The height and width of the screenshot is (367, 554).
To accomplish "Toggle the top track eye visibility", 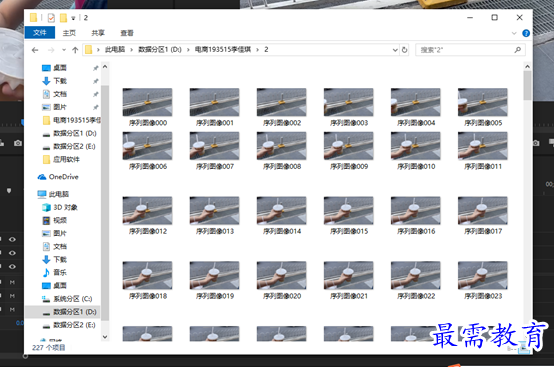I will [x=12, y=239].
